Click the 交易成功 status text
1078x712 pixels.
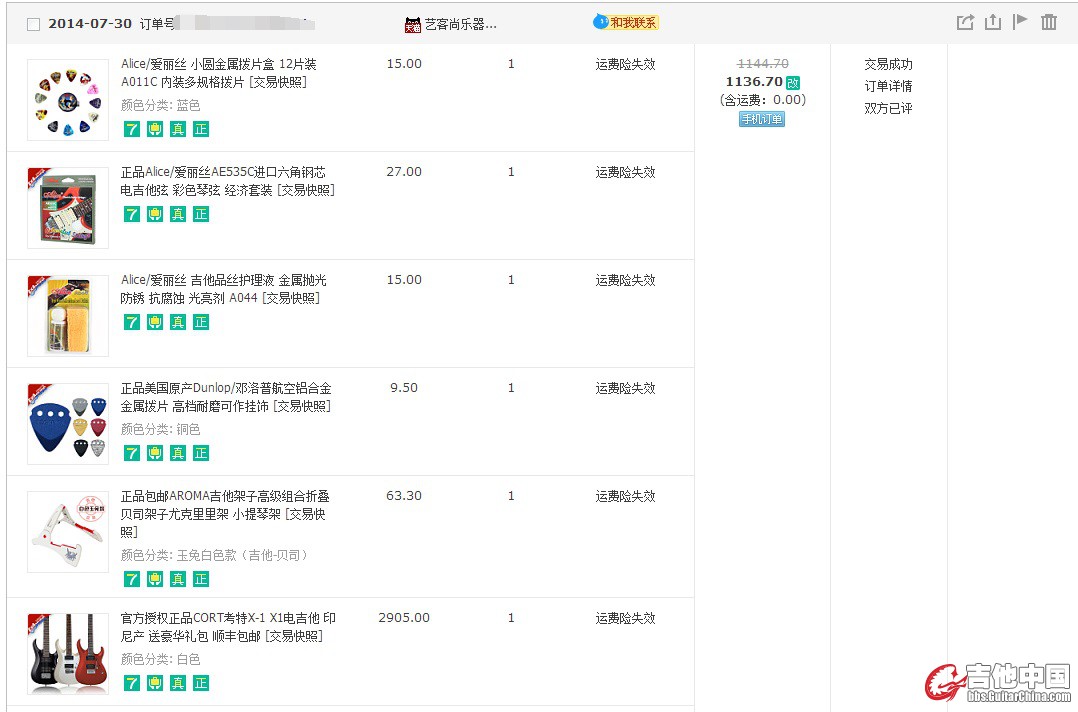pos(888,64)
